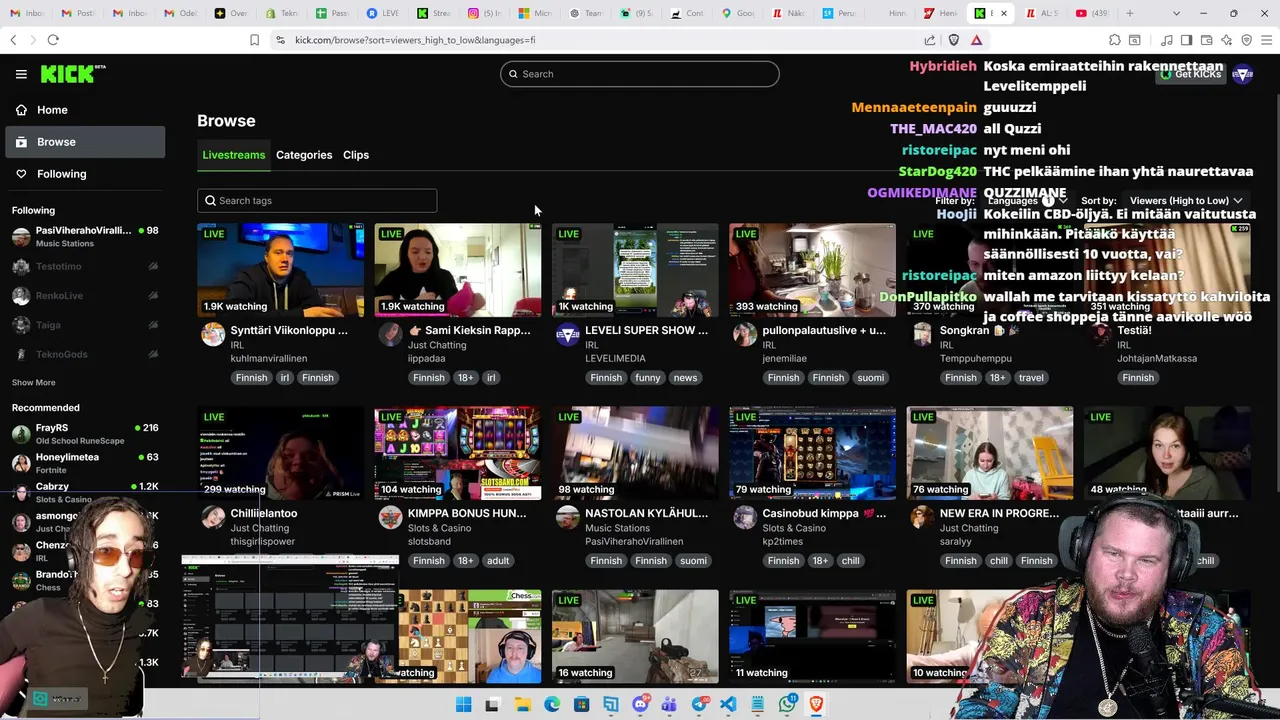Open RenkoLive offline channel in sidebar
This screenshot has width=1280, height=720.
click(x=85, y=296)
